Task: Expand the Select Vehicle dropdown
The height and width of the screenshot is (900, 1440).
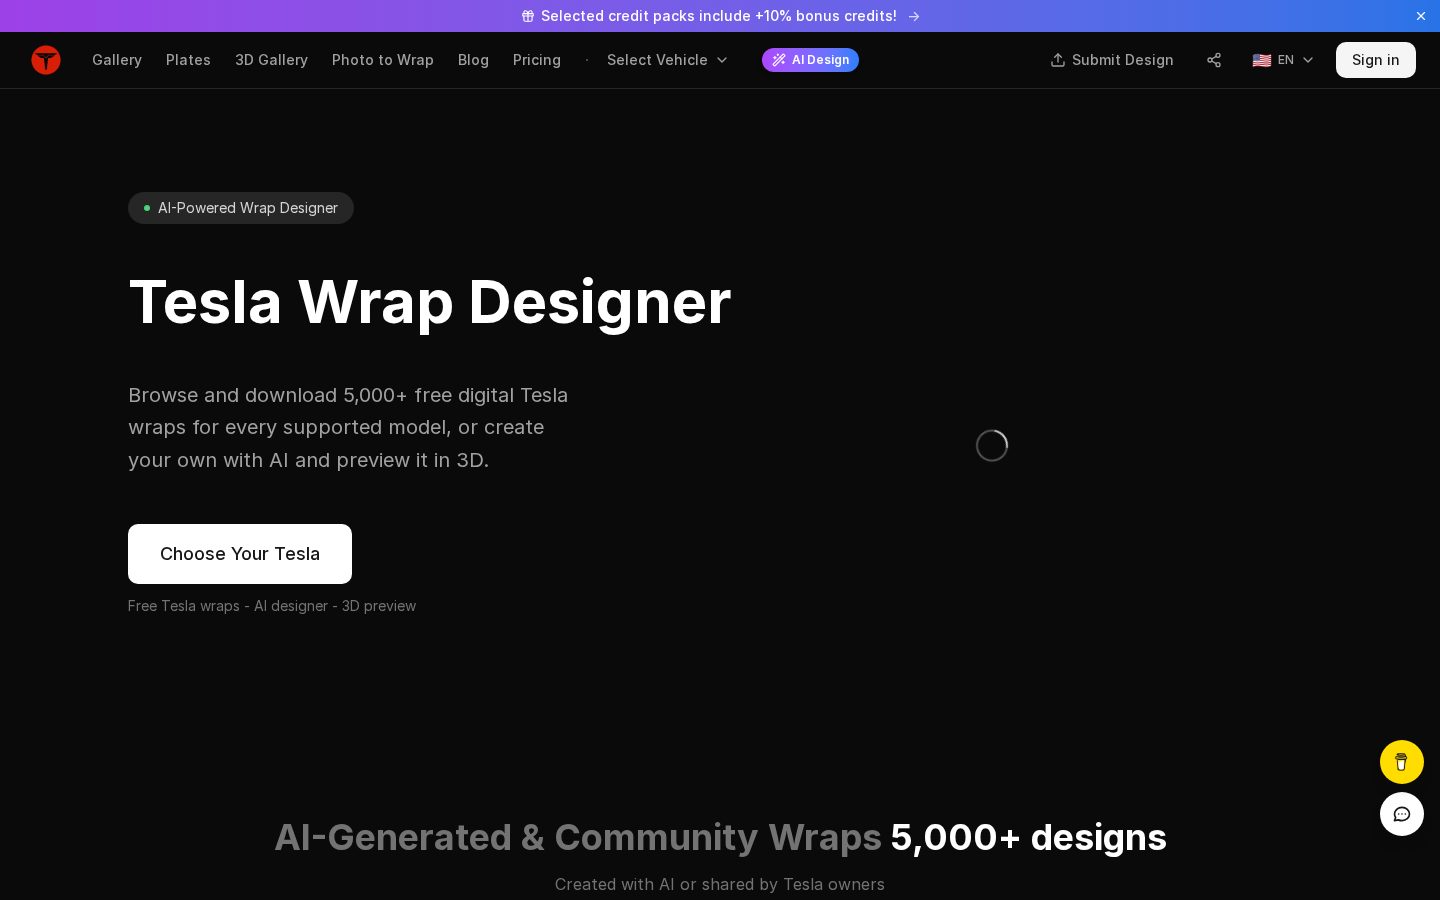Action: click(x=667, y=60)
